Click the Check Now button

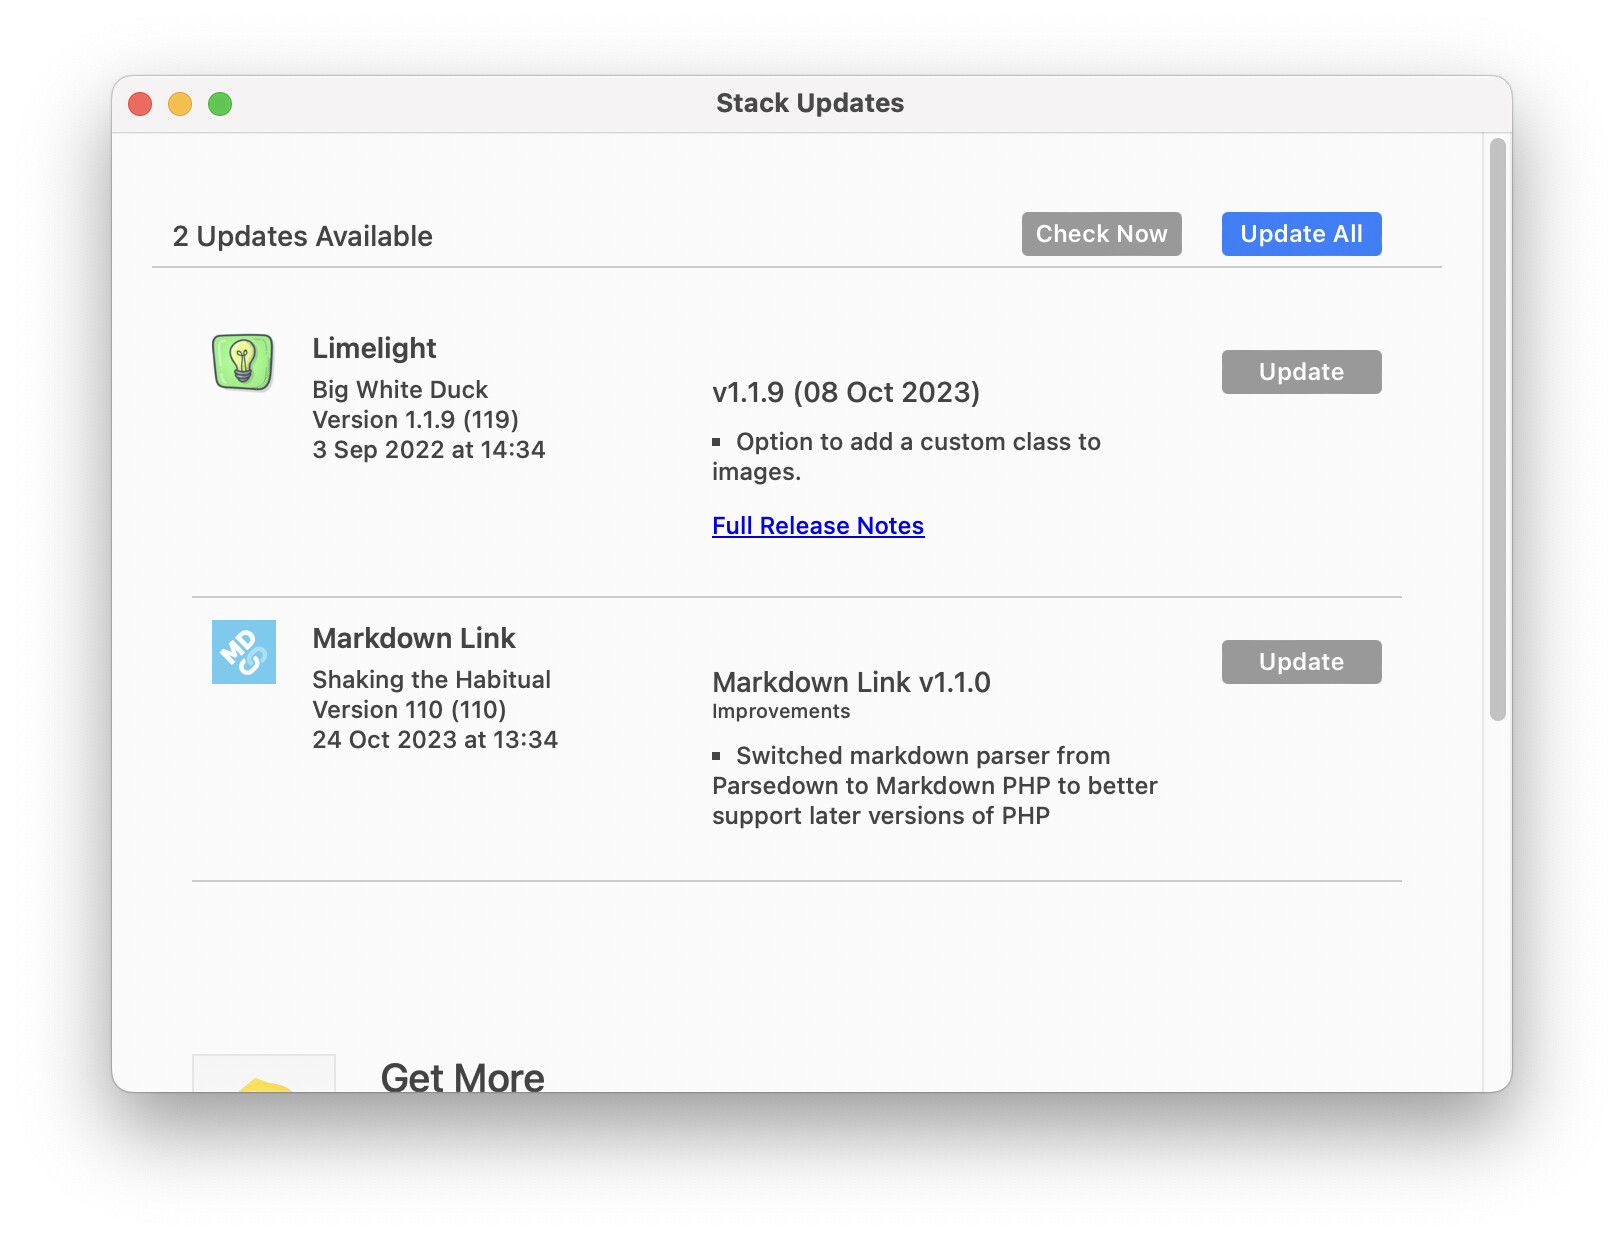1101,234
